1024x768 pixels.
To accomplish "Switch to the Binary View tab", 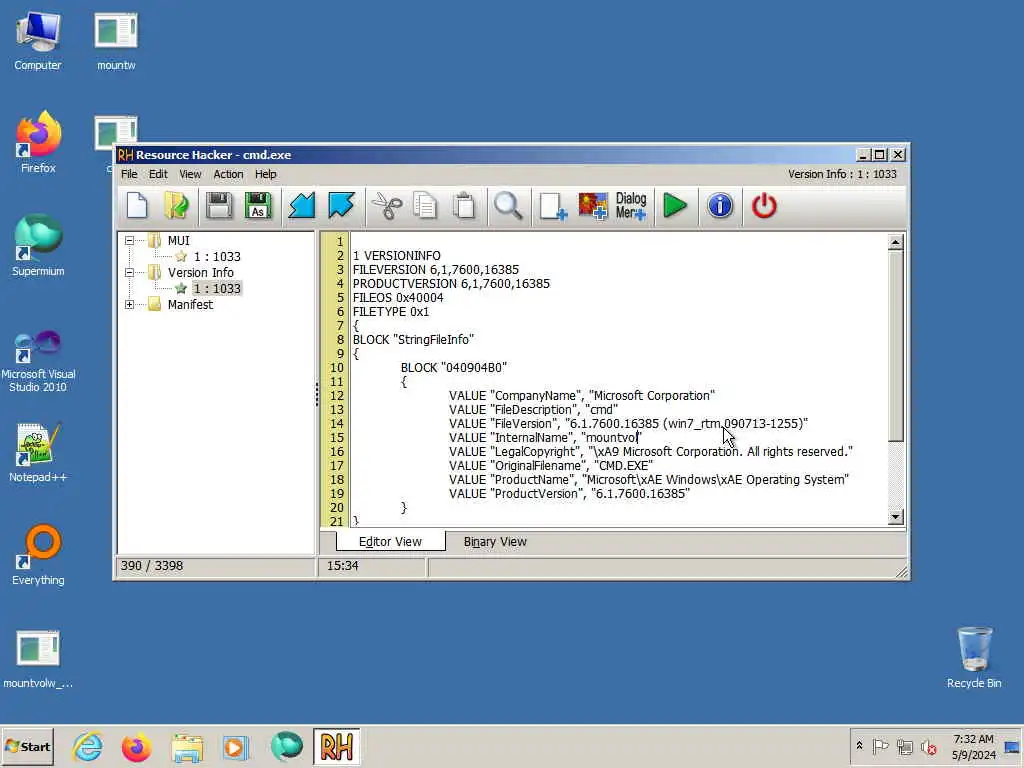I will [495, 542].
